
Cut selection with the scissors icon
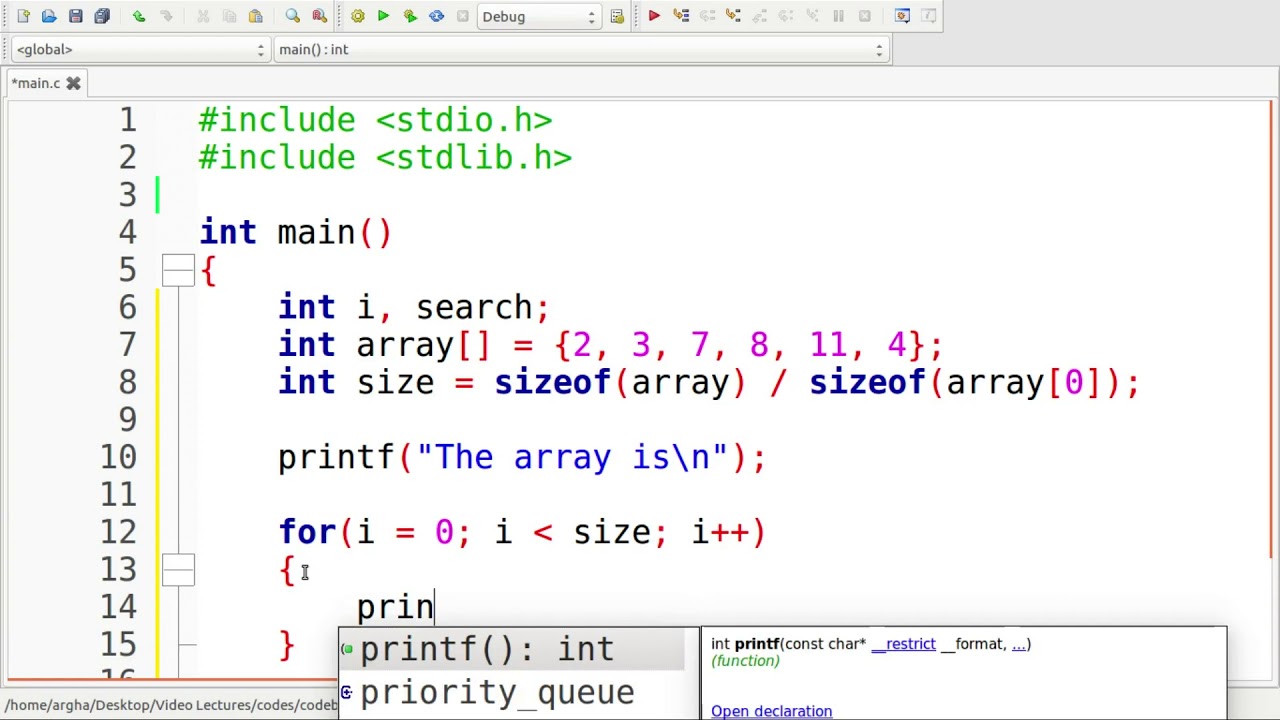203,16
